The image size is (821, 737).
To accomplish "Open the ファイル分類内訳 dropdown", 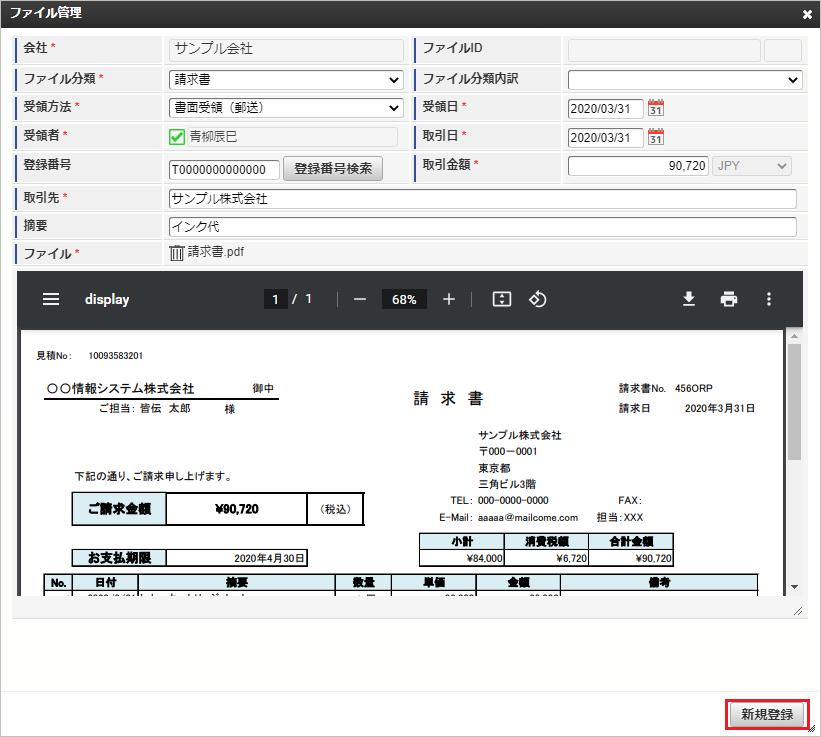I will (684, 80).
